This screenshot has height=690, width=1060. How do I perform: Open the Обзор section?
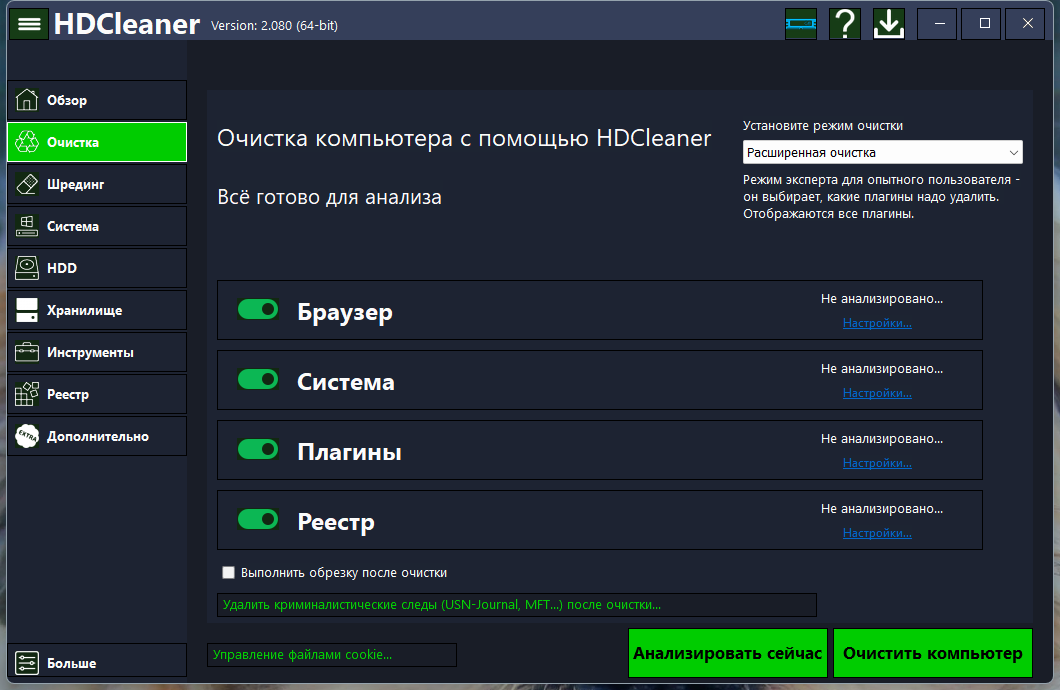tap(97, 100)
